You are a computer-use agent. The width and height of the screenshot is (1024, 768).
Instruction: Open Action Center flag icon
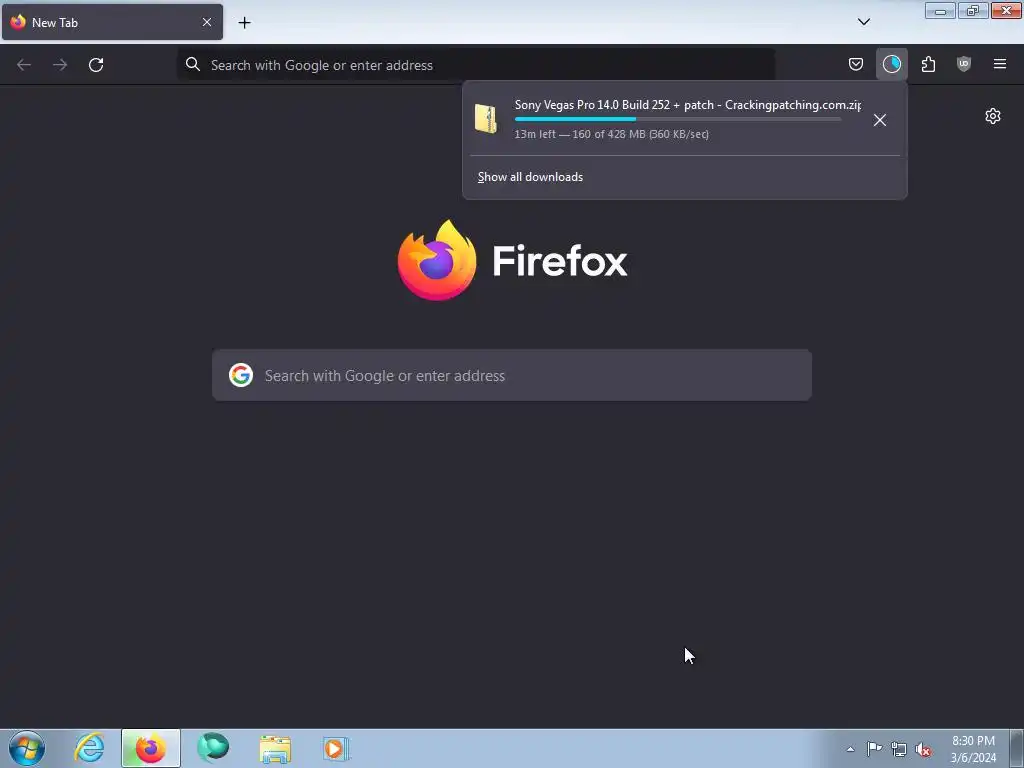[874, 749]
